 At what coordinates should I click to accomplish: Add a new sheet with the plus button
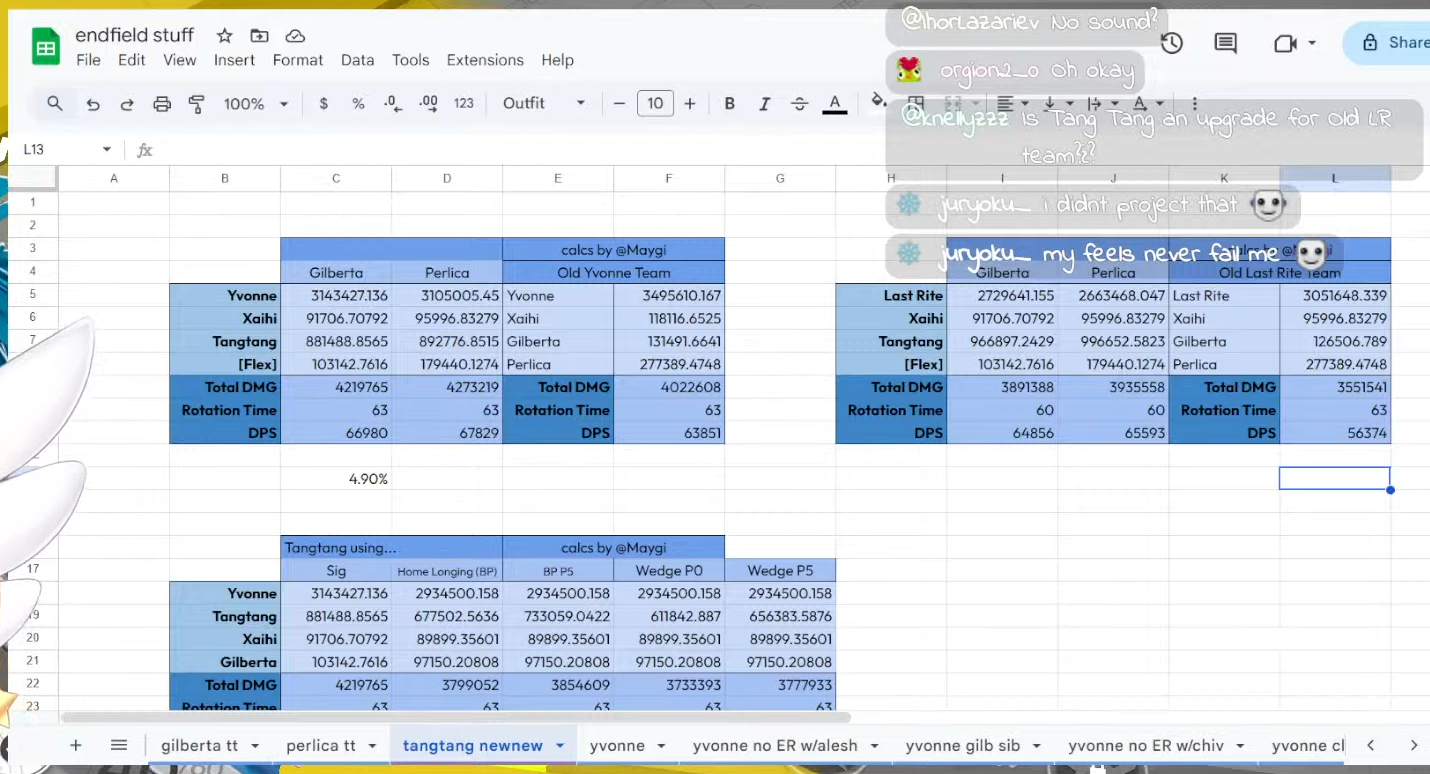tap(75, 745)
